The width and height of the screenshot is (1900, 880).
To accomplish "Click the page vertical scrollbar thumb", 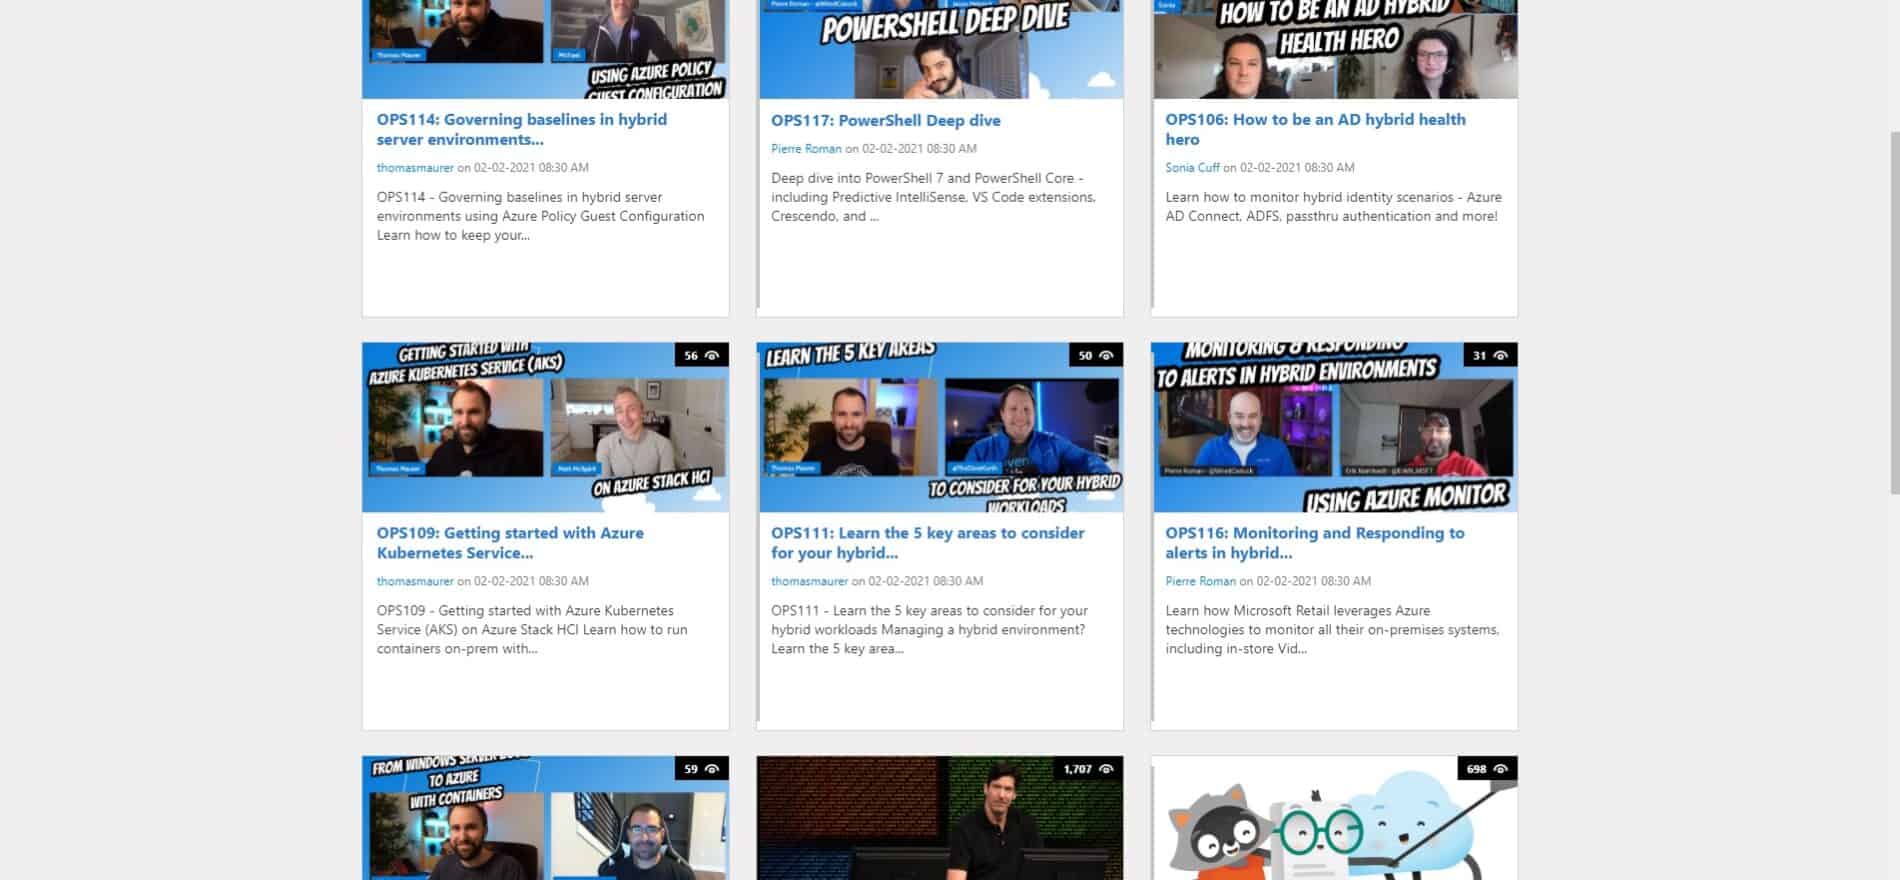I will [x=1894, y=312].
